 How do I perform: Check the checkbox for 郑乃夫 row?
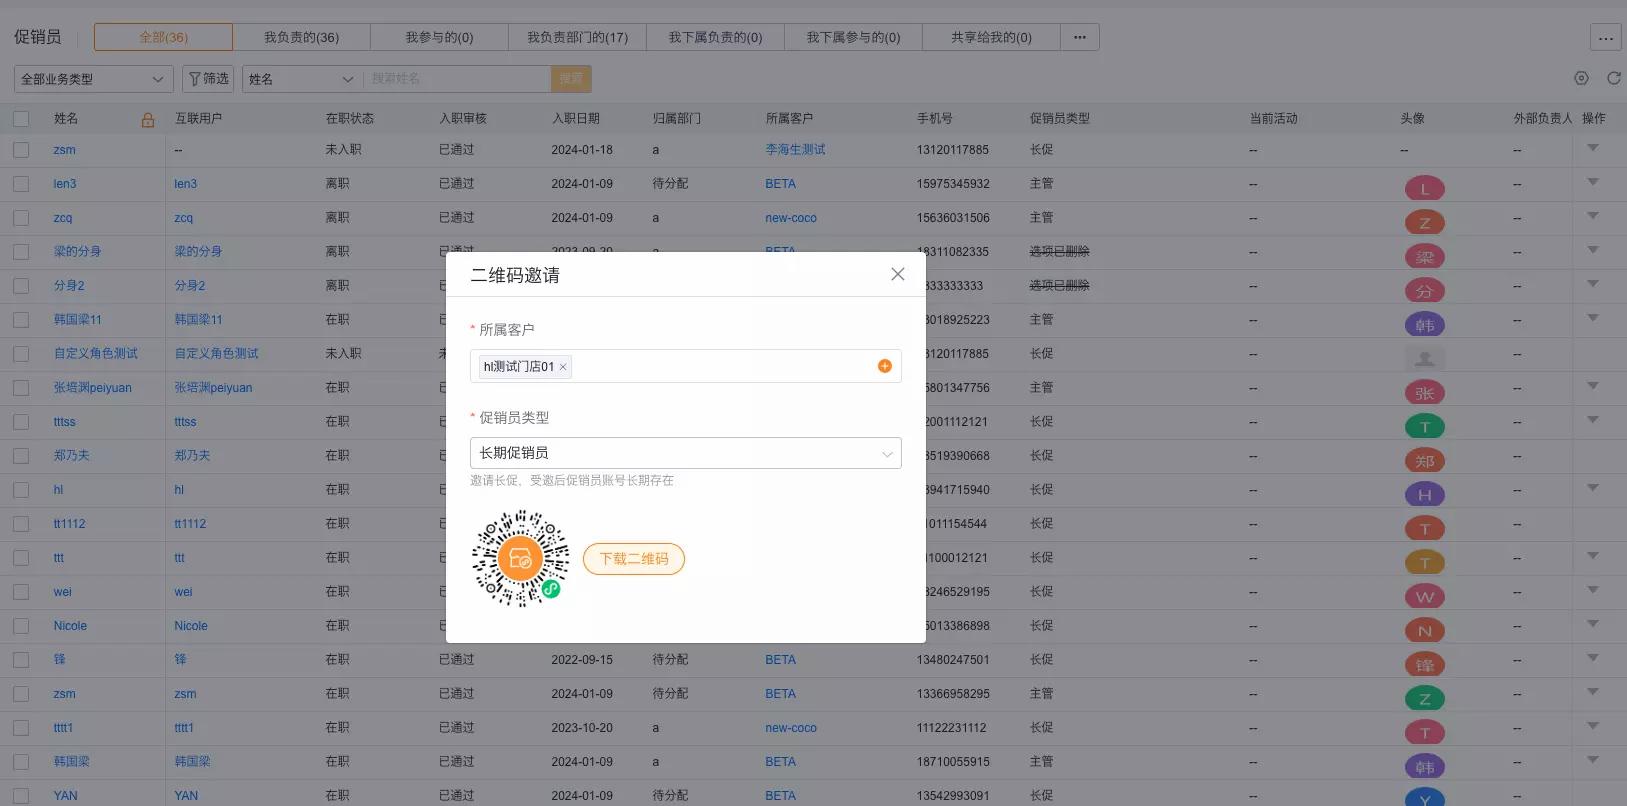coord(21,456)
